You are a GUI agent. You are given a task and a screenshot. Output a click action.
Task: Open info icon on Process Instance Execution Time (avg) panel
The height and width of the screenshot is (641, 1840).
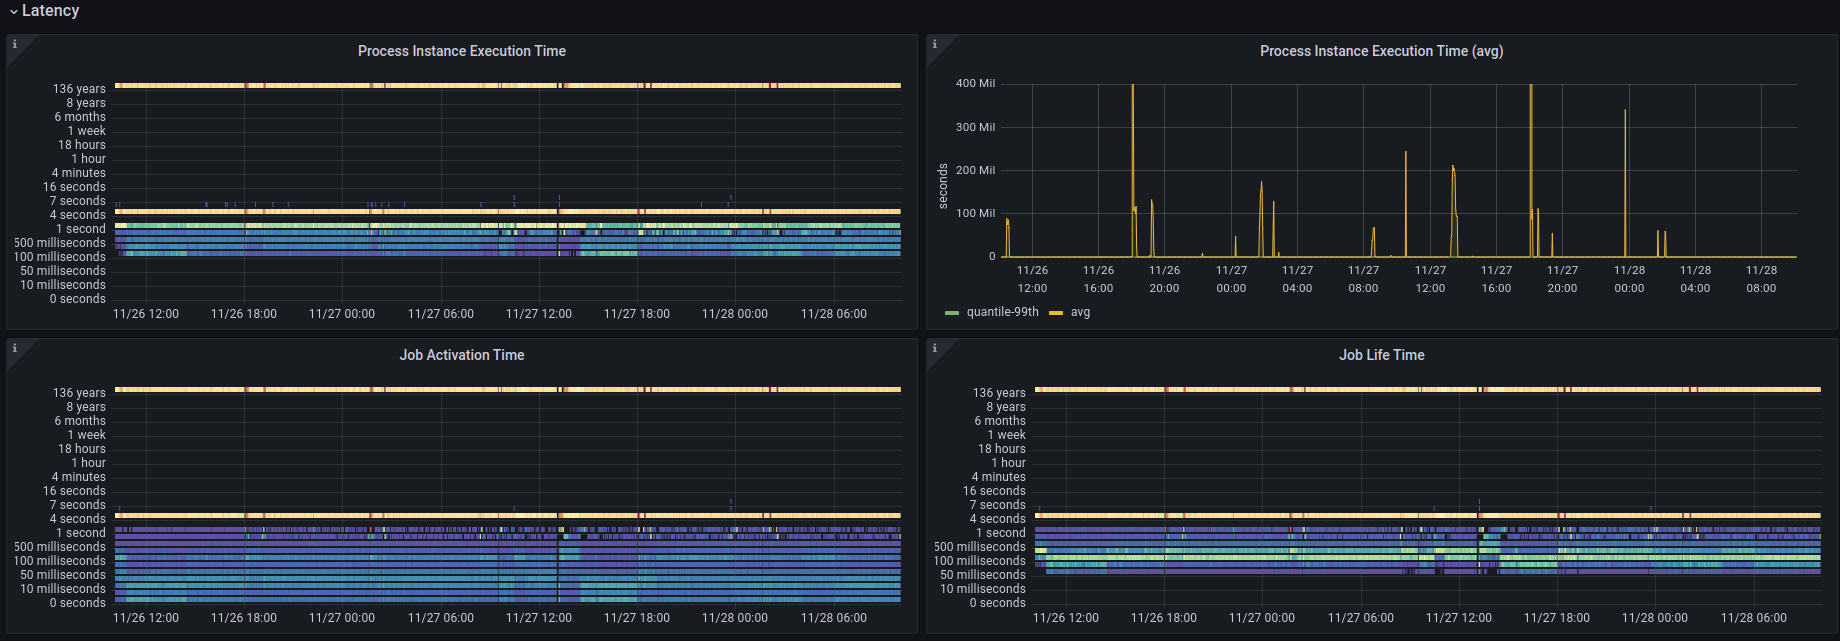pyautogui.click(x=935, y=44)
